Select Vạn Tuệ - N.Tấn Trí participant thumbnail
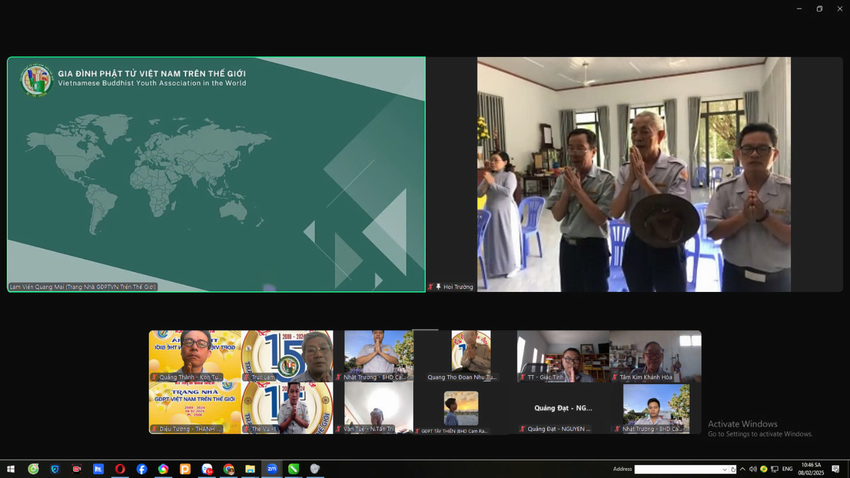The width and height of the screenshot is (850, 478). (x=379, y=408)
